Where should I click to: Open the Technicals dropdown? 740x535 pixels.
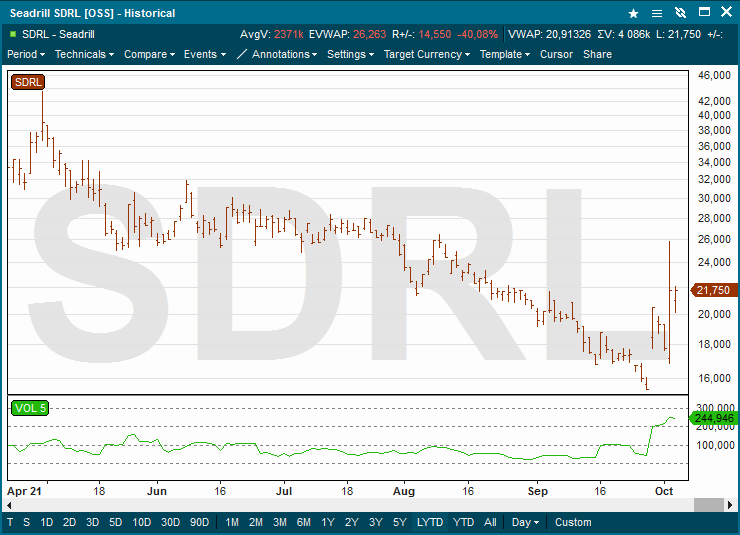click(84, 54)
